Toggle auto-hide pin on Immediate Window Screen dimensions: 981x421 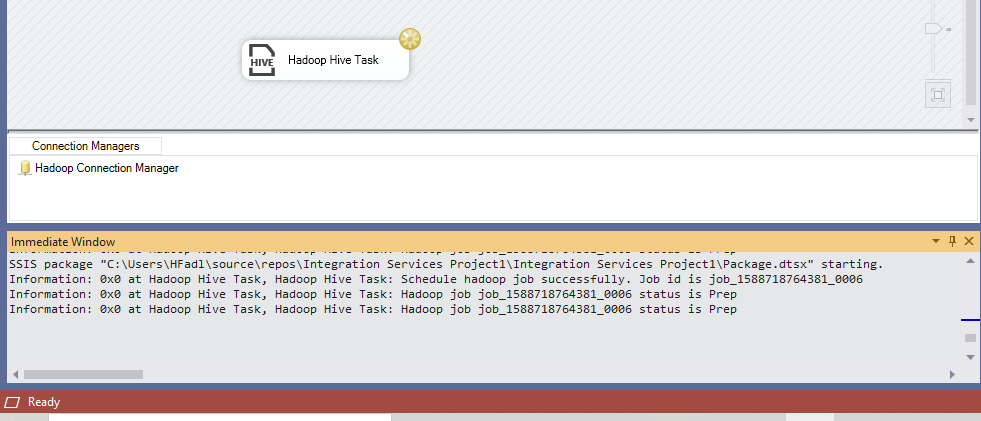(x=952, y=242)
